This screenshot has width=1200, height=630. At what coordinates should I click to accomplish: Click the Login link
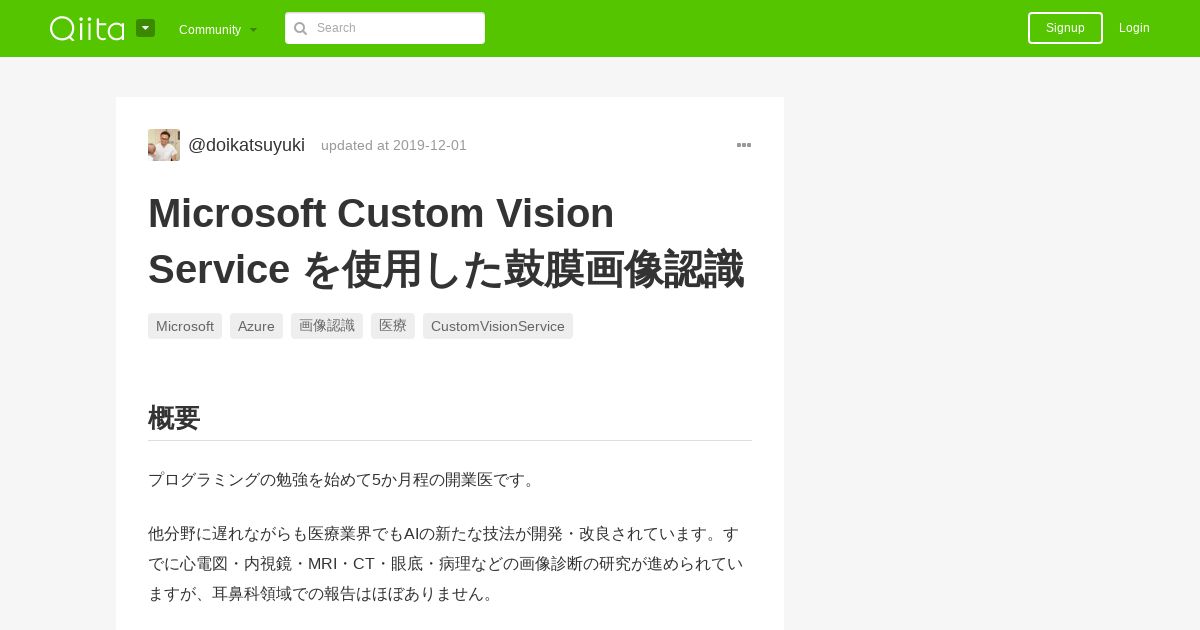[1134, 28]
